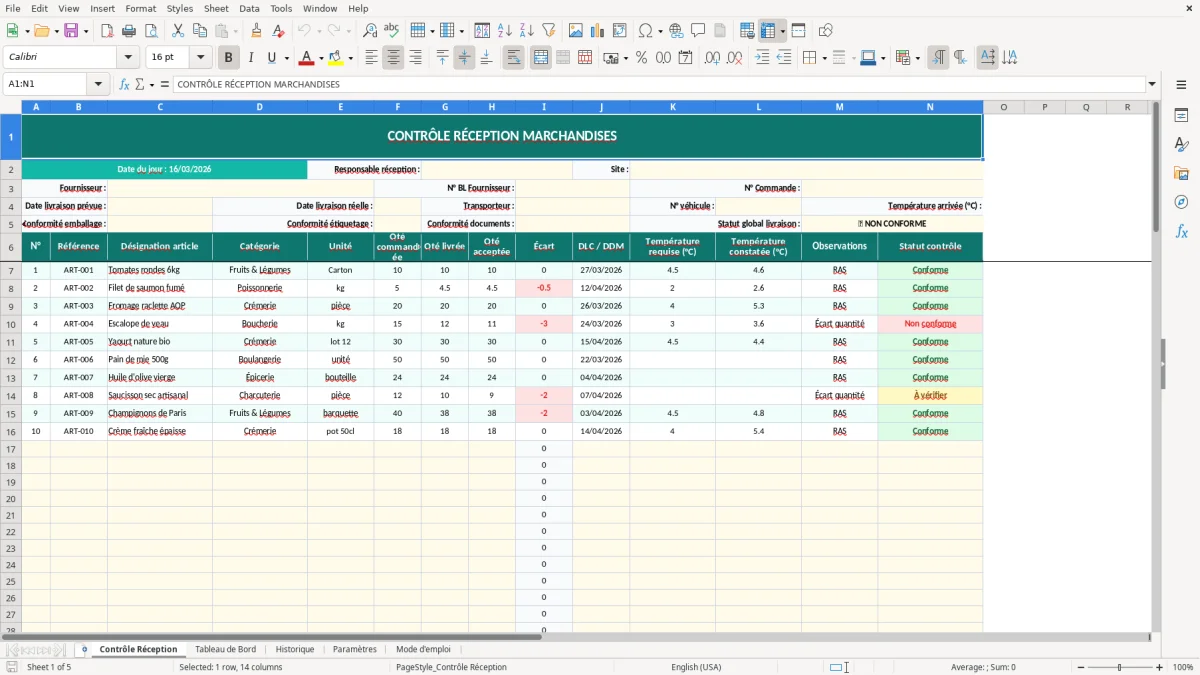Open background color dropdown arrow
Viewport: 1200px width, 675px height.
(349, 58)
